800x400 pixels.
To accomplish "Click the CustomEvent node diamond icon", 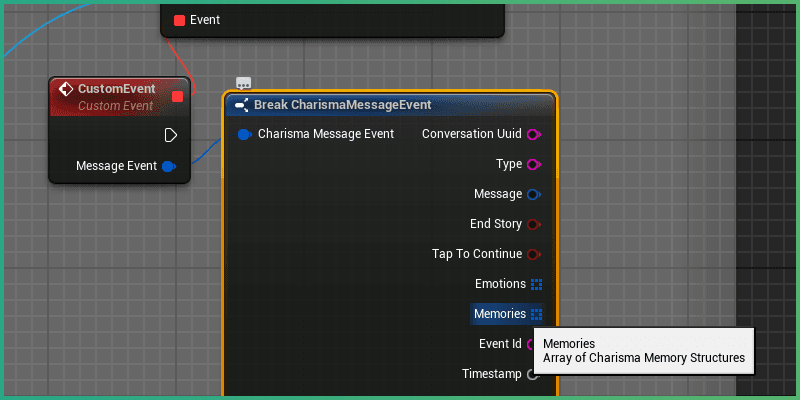I will tap(65, 89).
